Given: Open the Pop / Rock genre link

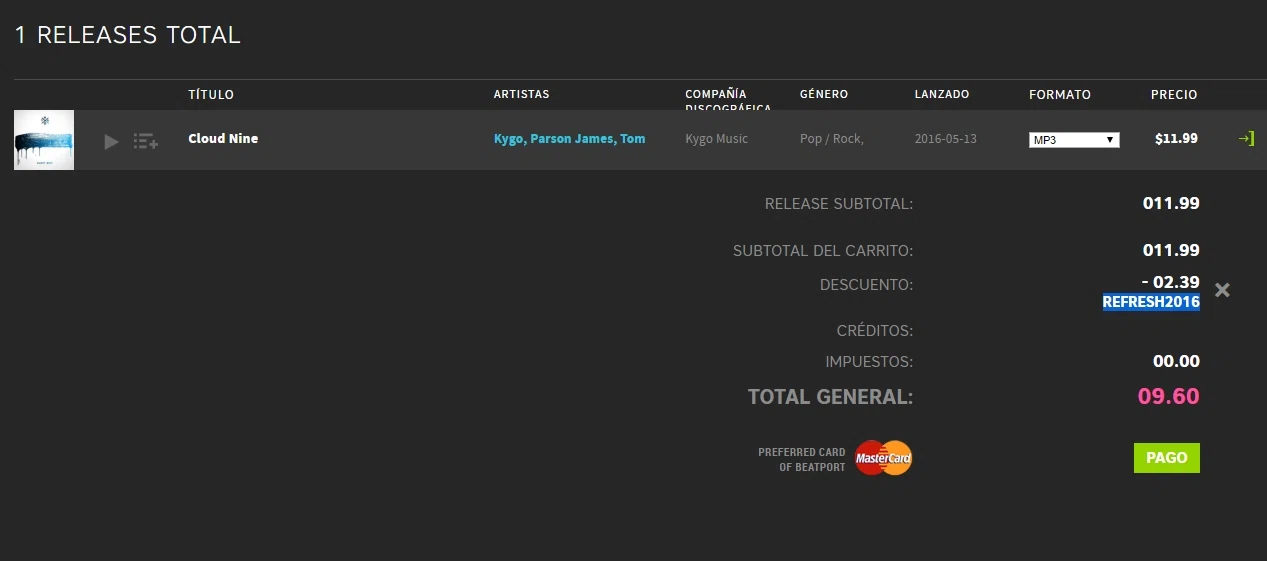Looking at the screenshot, I should [x=832, y=139].
